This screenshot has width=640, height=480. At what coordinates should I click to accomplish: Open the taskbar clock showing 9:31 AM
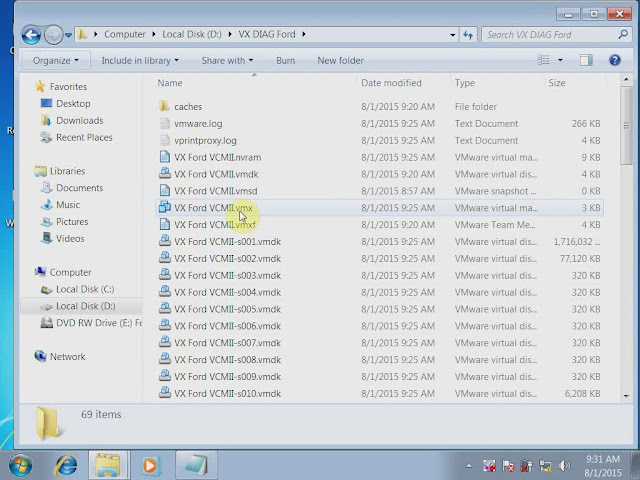[602, 466]
